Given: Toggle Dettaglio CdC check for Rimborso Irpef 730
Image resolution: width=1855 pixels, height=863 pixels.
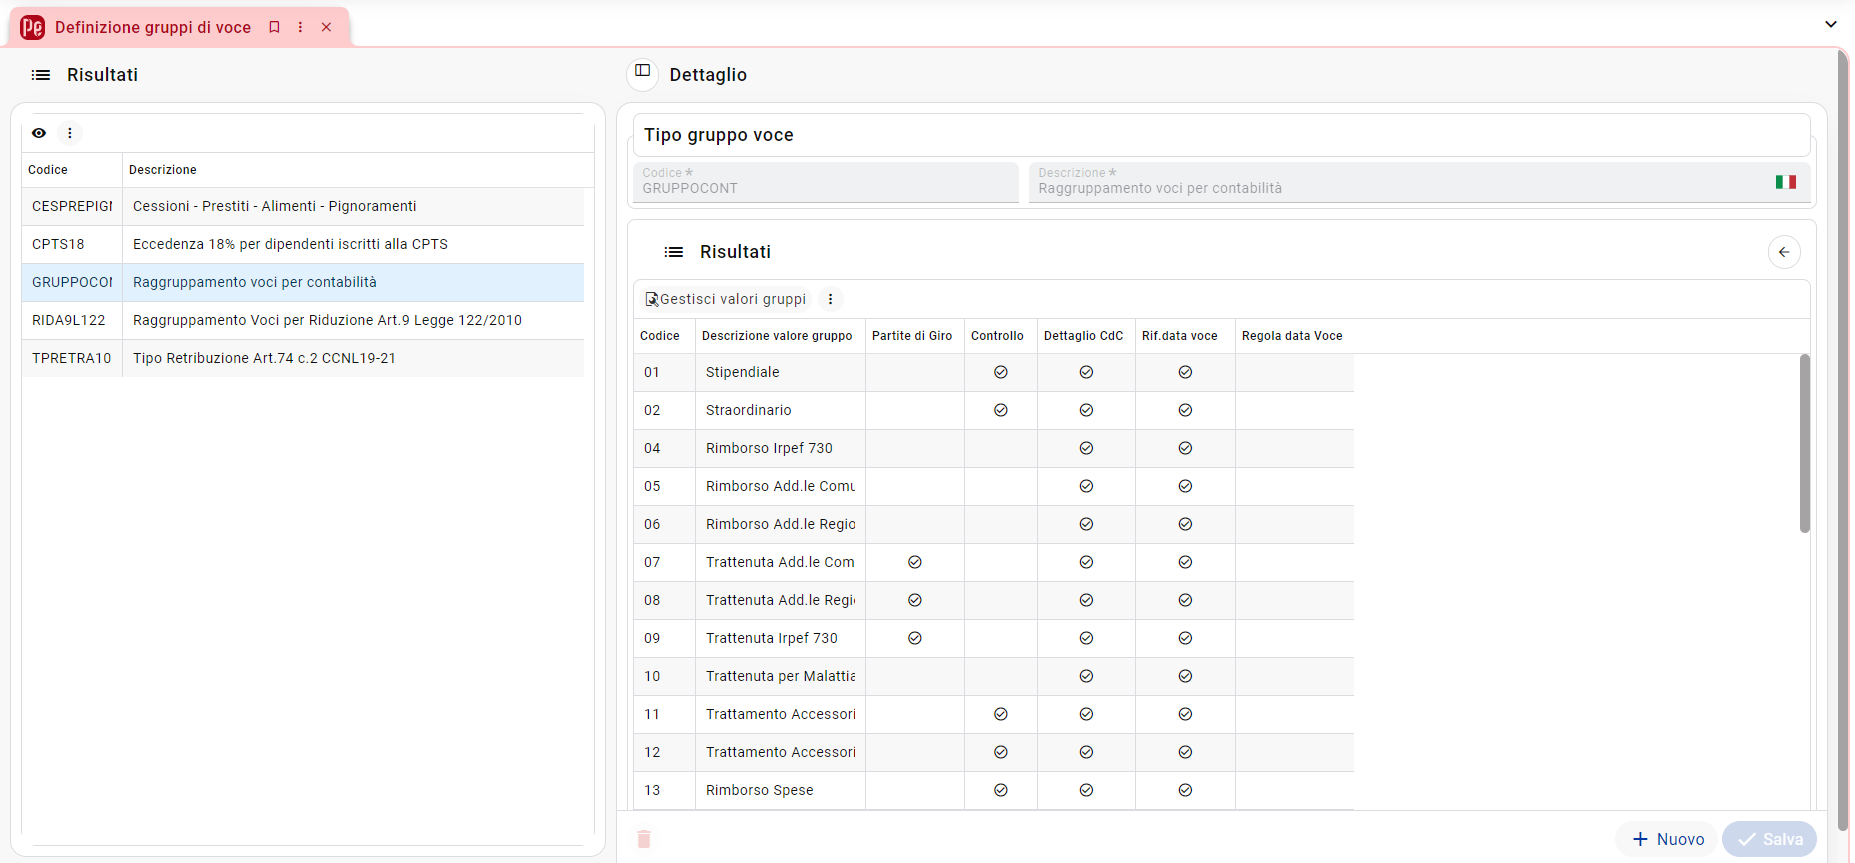Looking at the screenshot, I should [x=1086, y=448].
